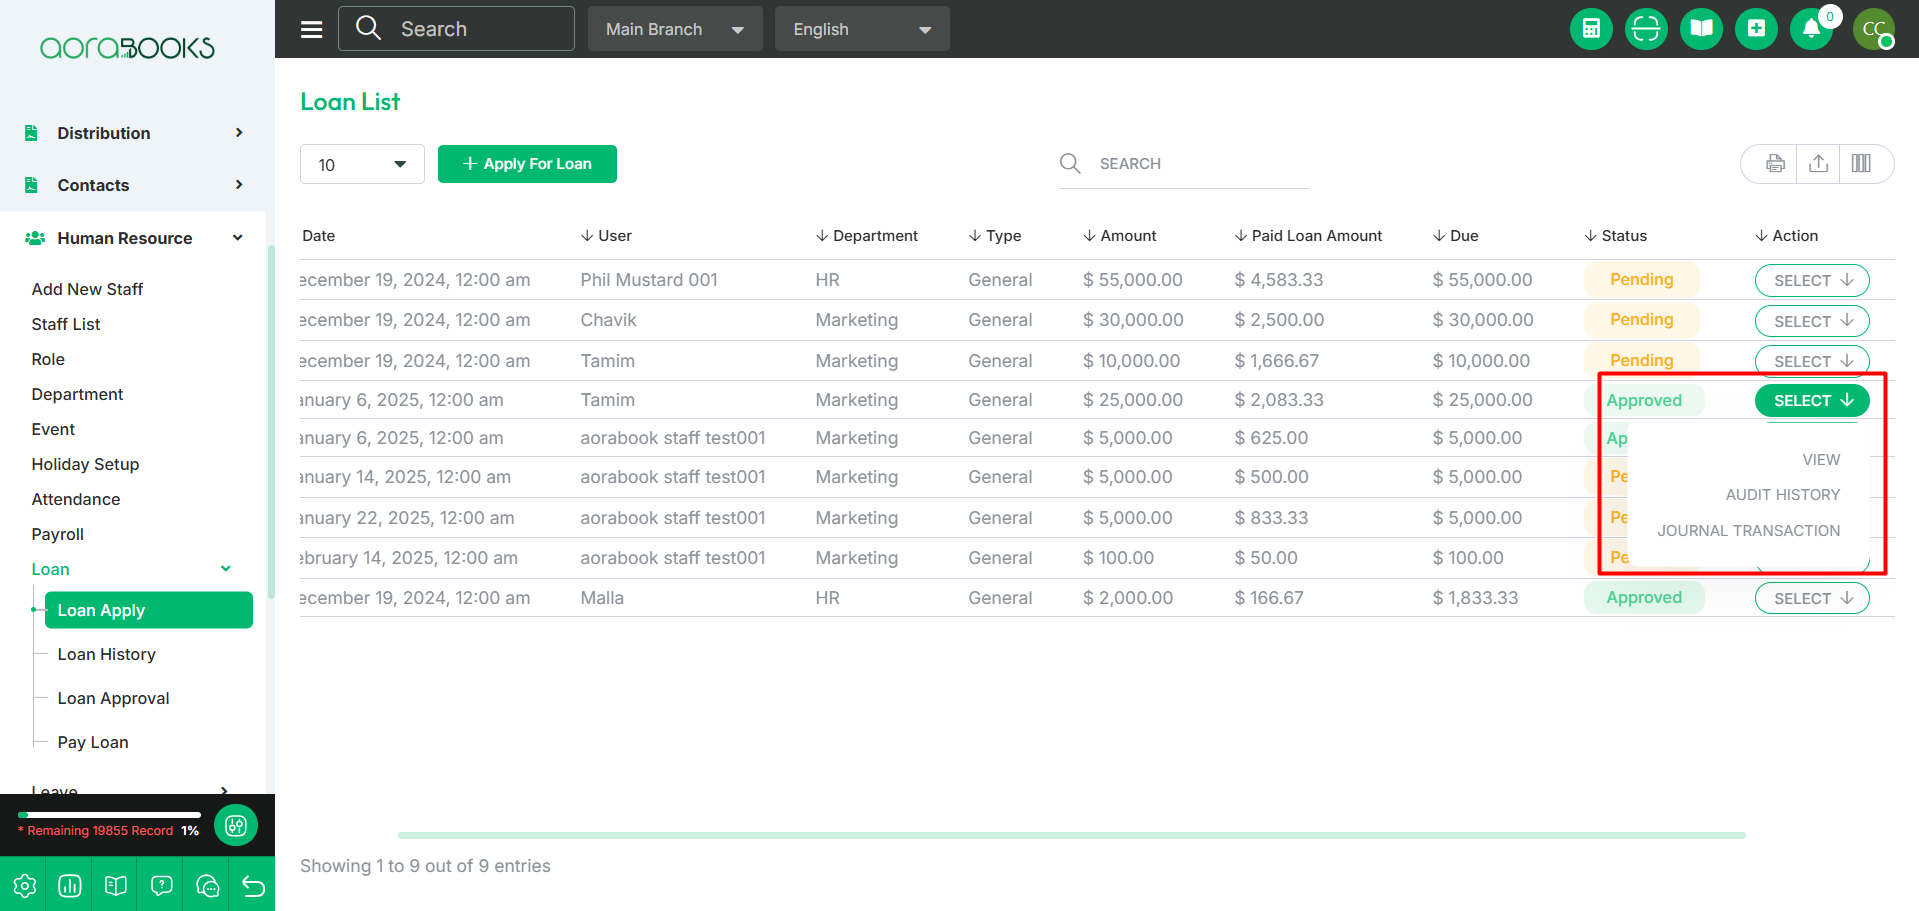Image resolution: width=1919 pixels, height=911 pixels.
Task: Open the help question bubble icon
Action: 162,885
